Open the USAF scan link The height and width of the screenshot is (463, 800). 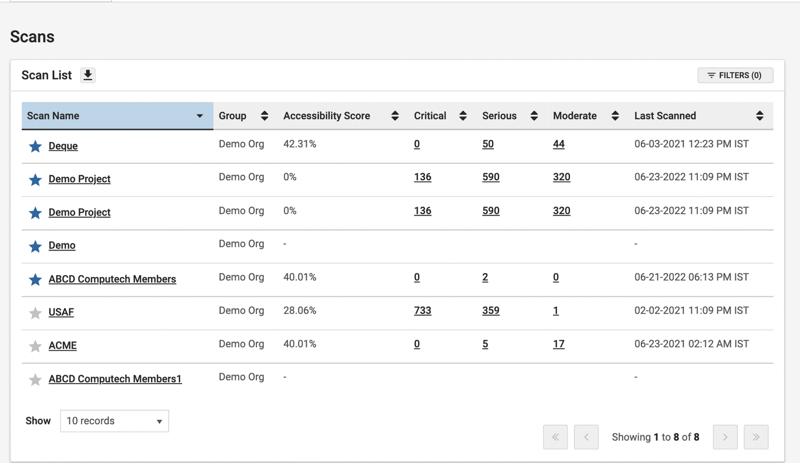[x=61, y=312]
